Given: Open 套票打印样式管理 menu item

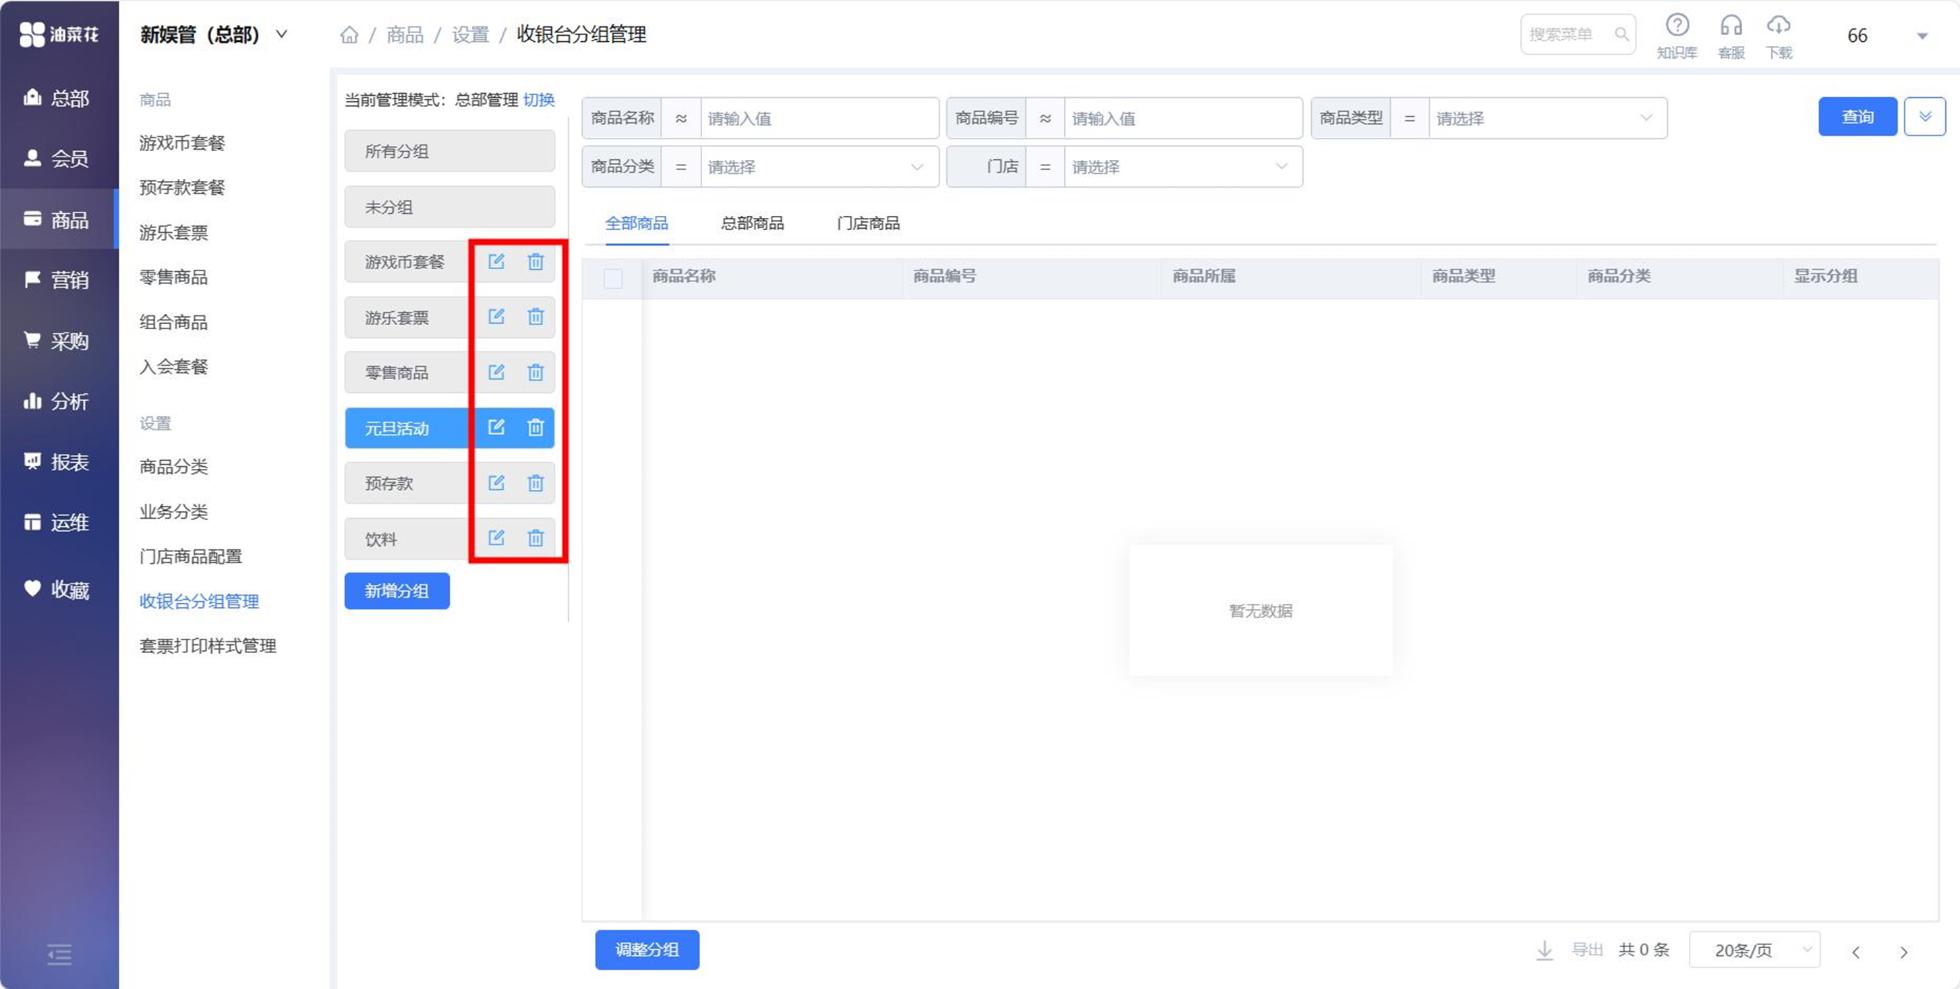Looking at the screenshot, I should [x=208, y=646].
